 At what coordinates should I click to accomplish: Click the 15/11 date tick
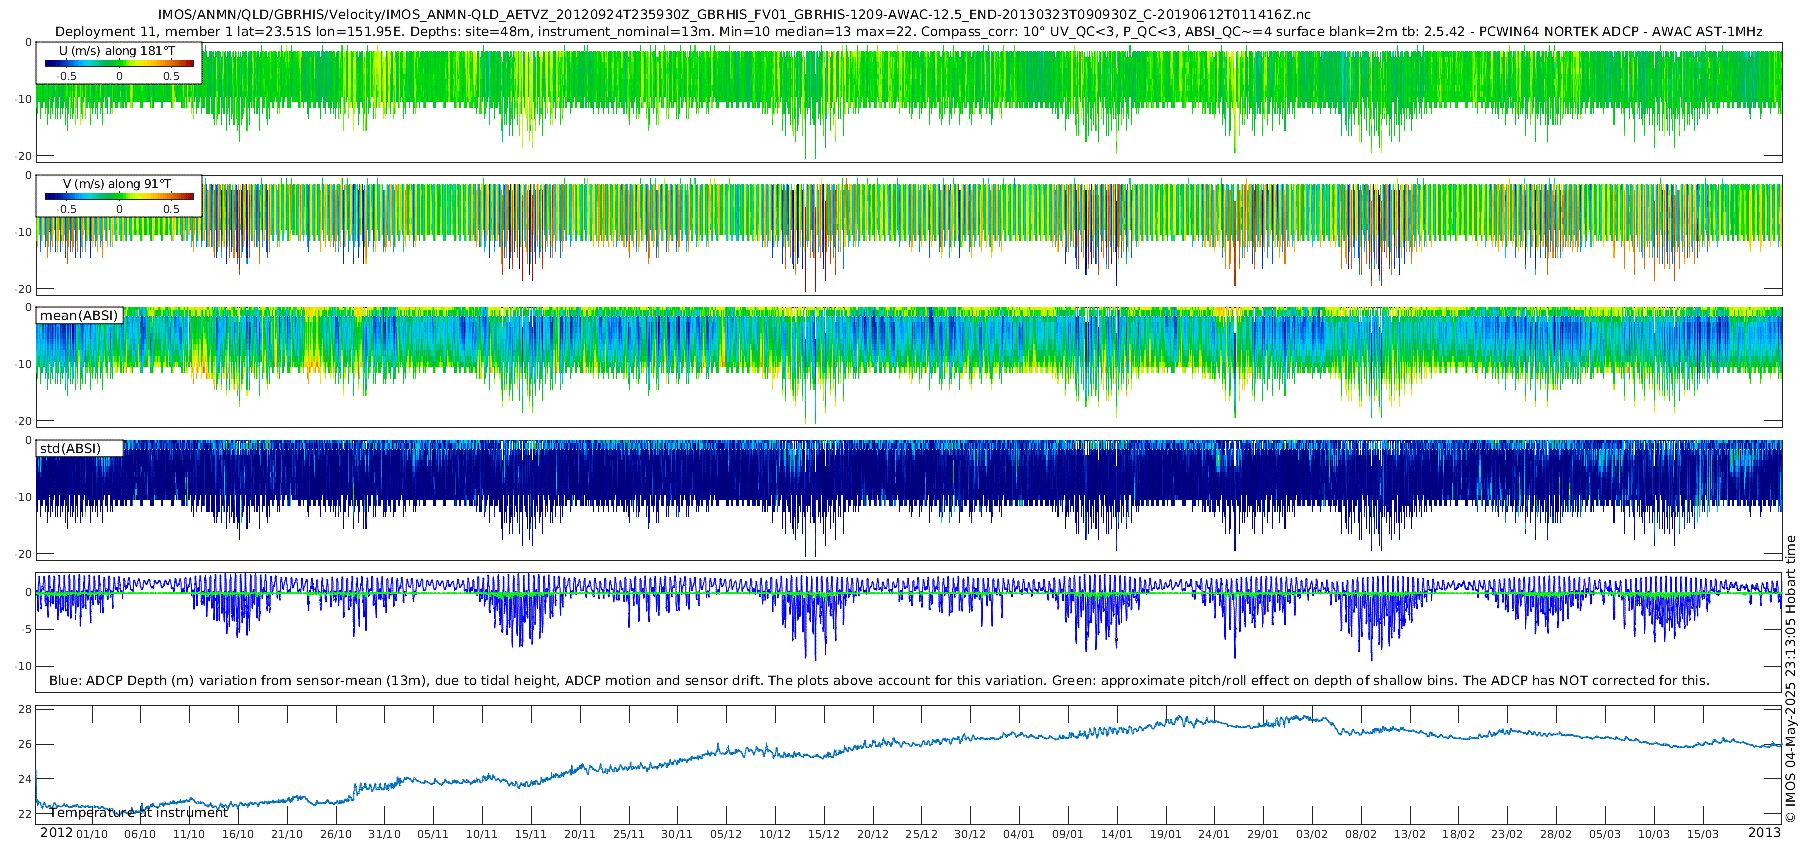point(530,835)
